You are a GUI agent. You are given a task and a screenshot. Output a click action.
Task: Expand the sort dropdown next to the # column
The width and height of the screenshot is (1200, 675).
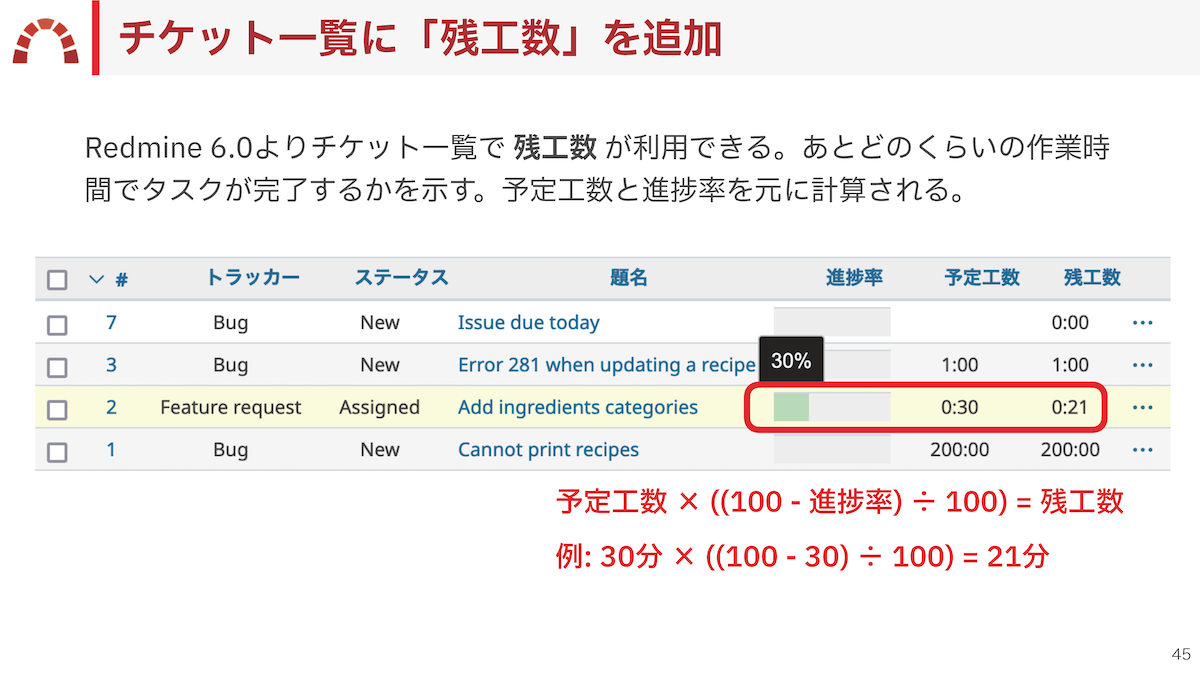94,278
